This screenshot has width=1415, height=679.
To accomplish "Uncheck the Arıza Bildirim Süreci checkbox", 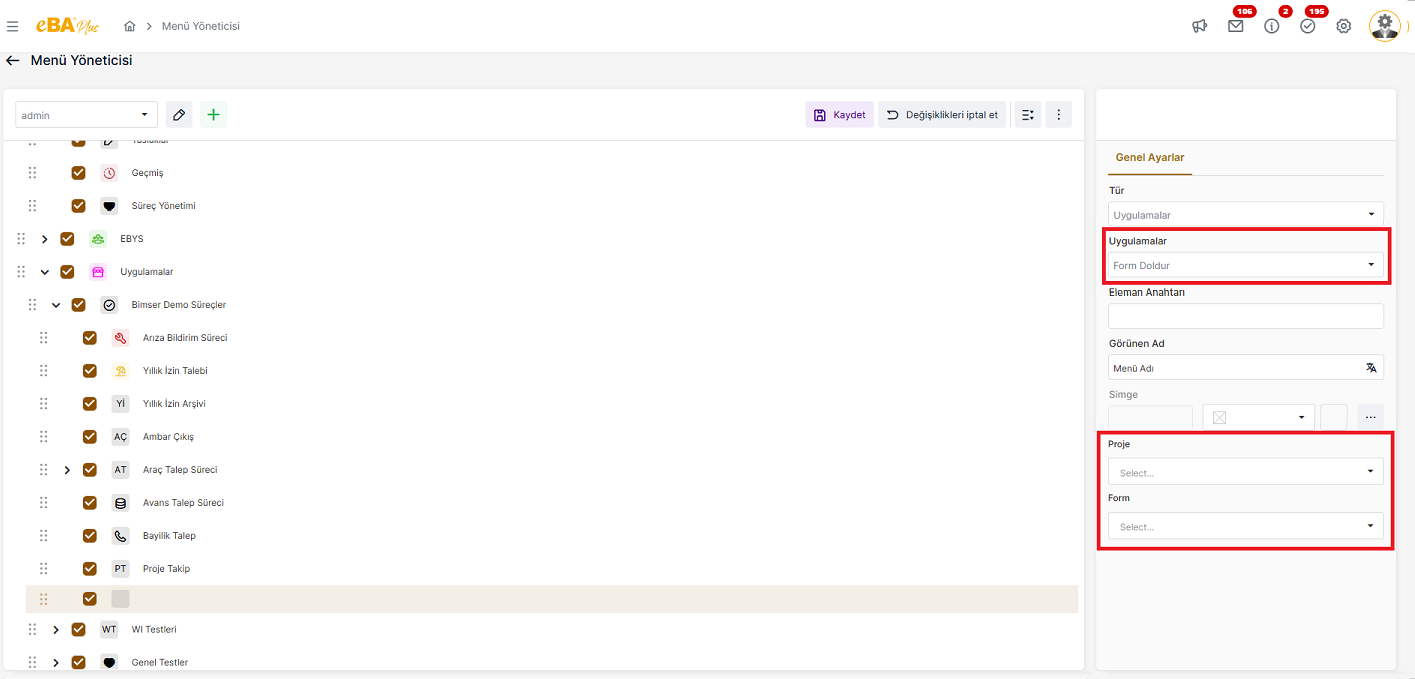I will tap(90, 338).
